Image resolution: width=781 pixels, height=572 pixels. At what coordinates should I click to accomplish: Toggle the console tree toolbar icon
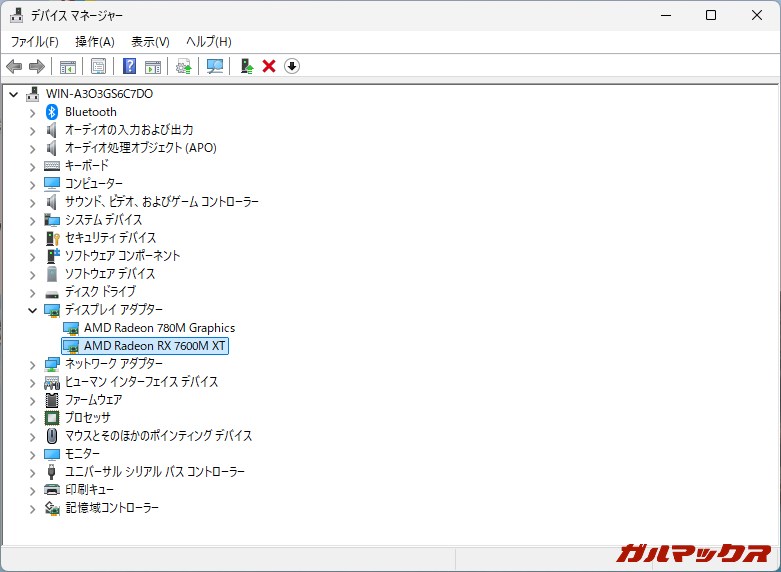pos(68,66)
